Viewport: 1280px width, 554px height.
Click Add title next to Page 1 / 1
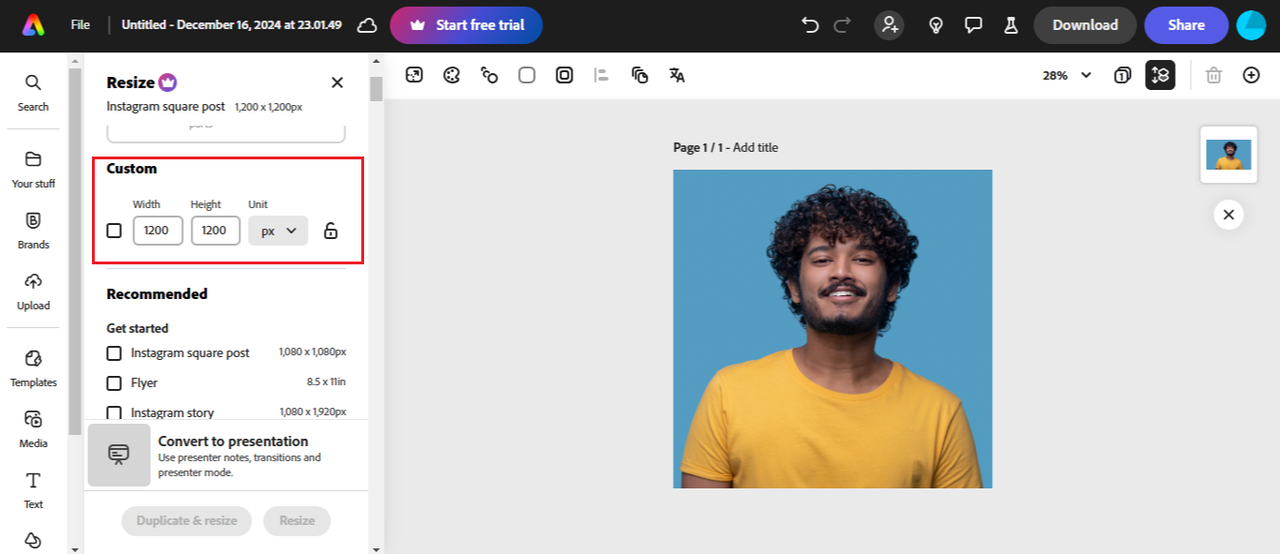point(755,147)
